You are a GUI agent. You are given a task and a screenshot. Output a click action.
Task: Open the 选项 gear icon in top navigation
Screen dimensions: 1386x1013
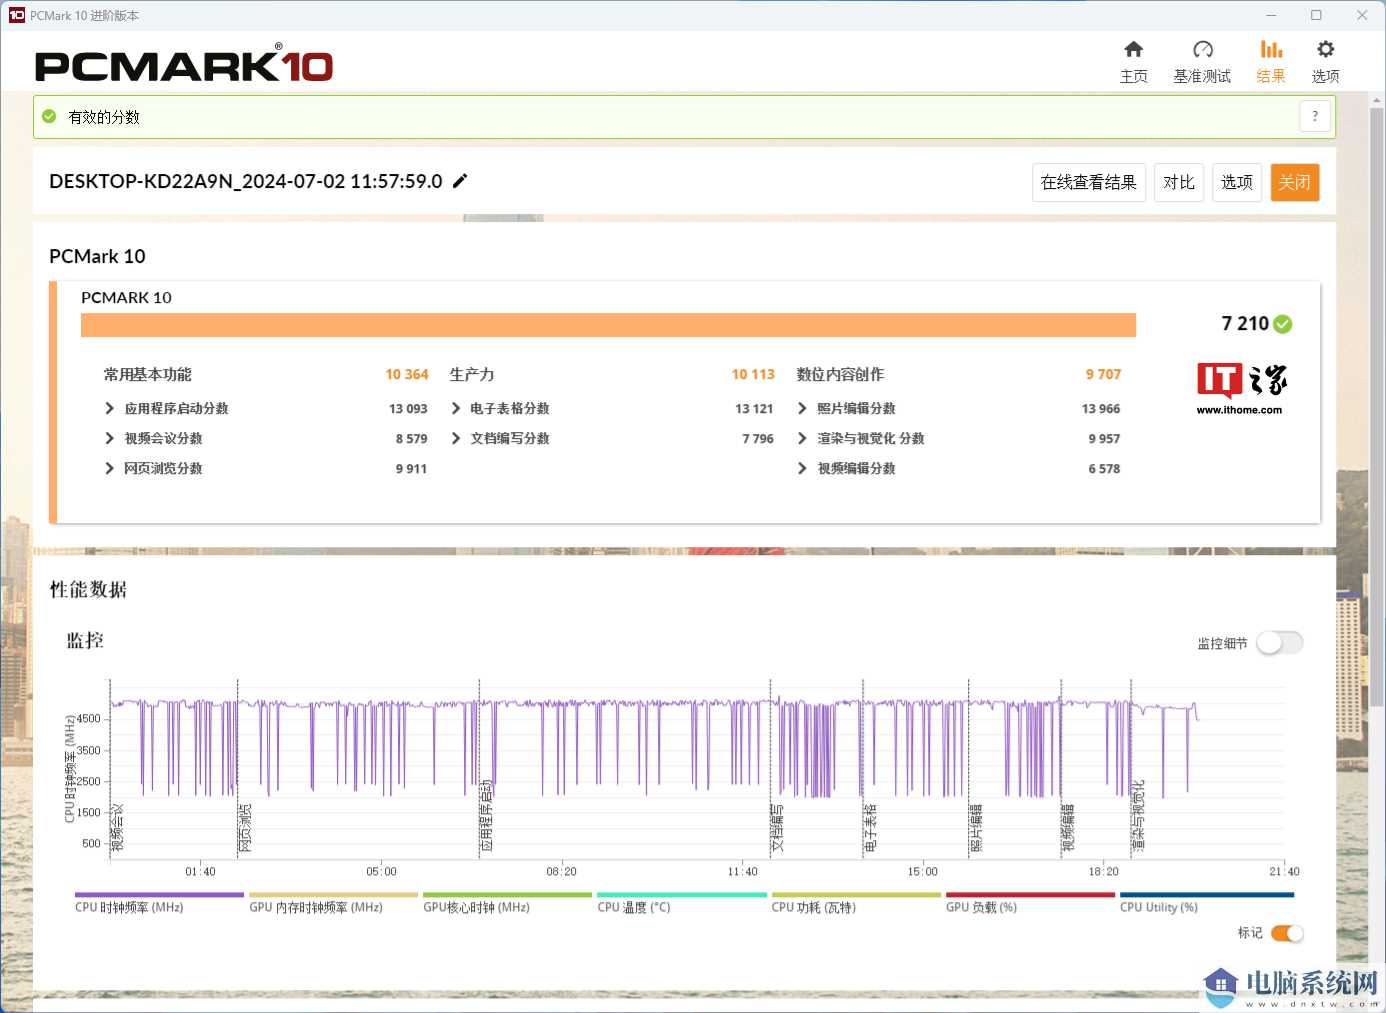pos(1325,50)
